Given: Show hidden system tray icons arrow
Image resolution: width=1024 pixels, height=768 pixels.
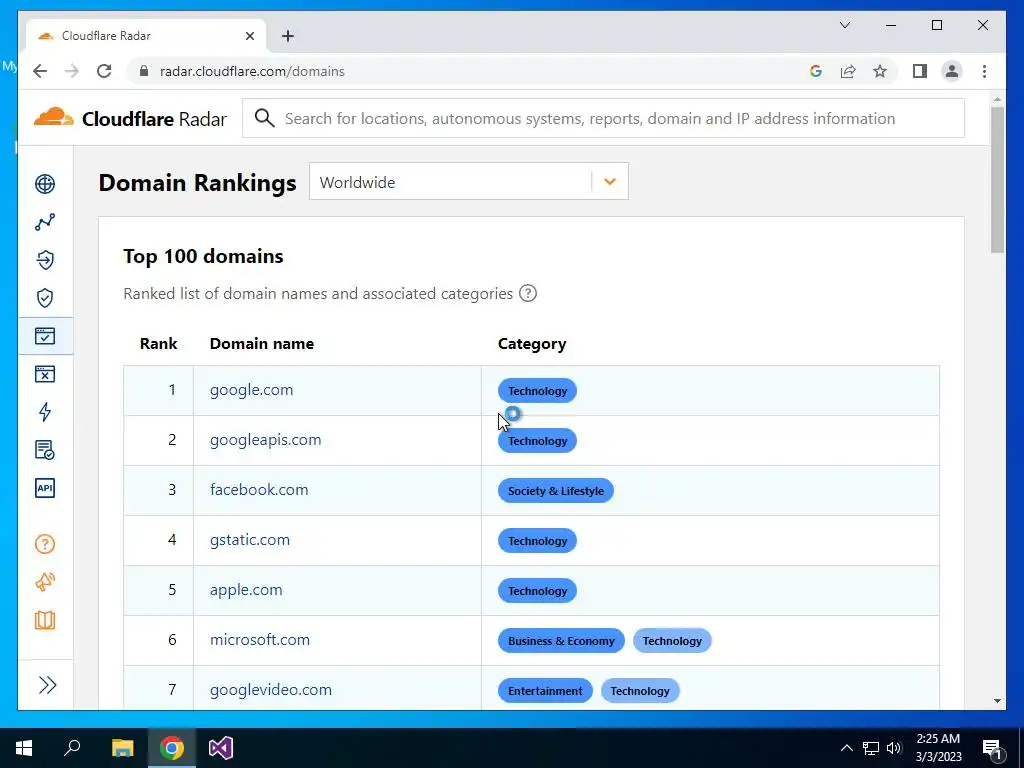Looking at the screenshot, I should [846, 748].
